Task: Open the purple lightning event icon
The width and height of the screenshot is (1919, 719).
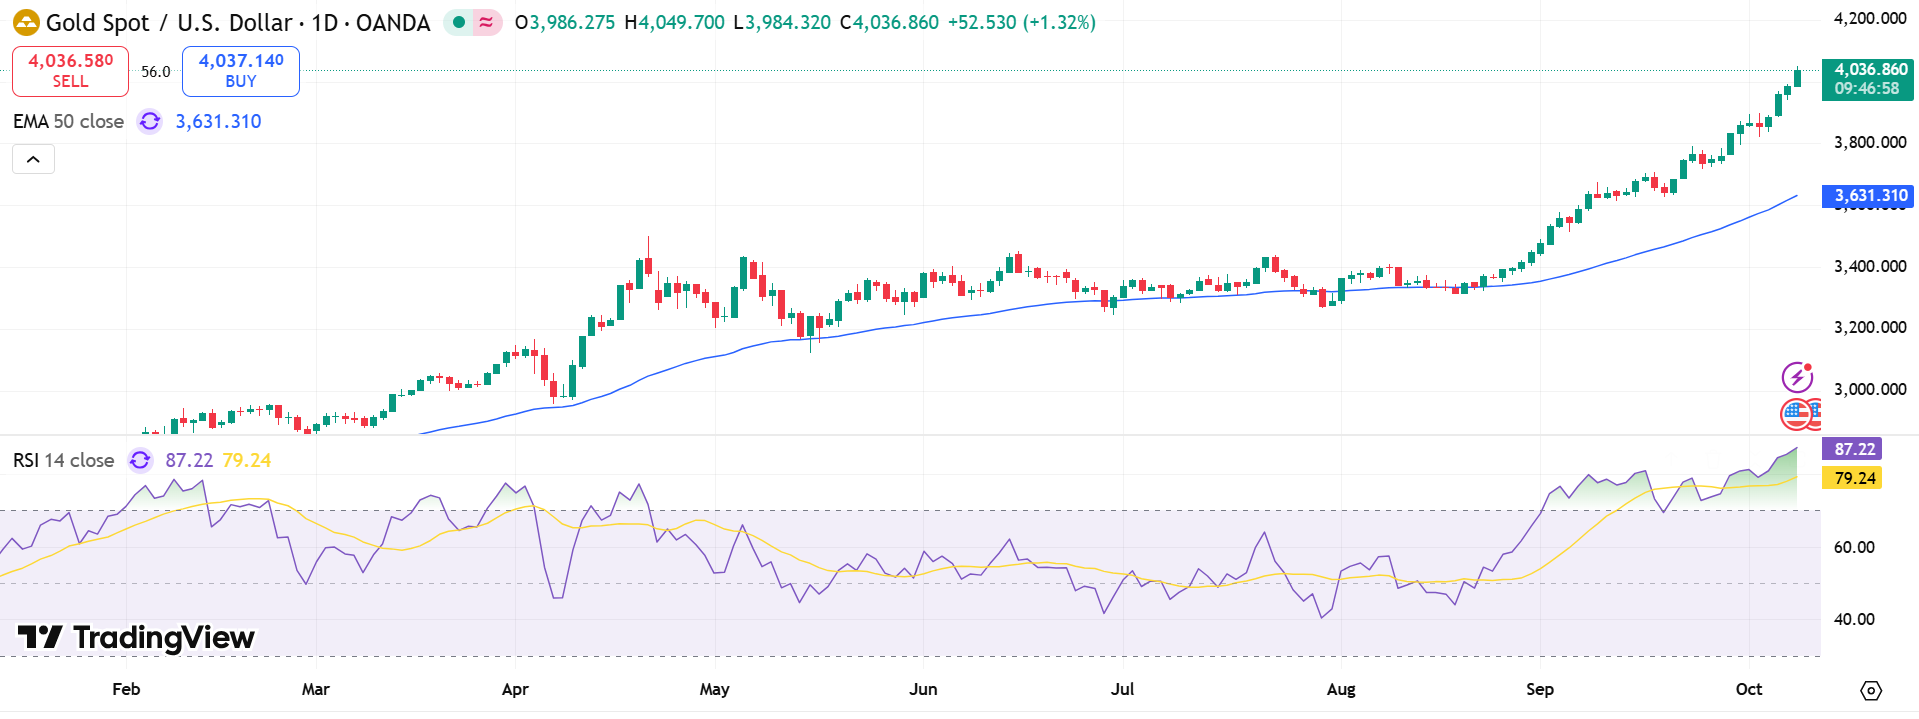Action: [x=1797, y=377]
